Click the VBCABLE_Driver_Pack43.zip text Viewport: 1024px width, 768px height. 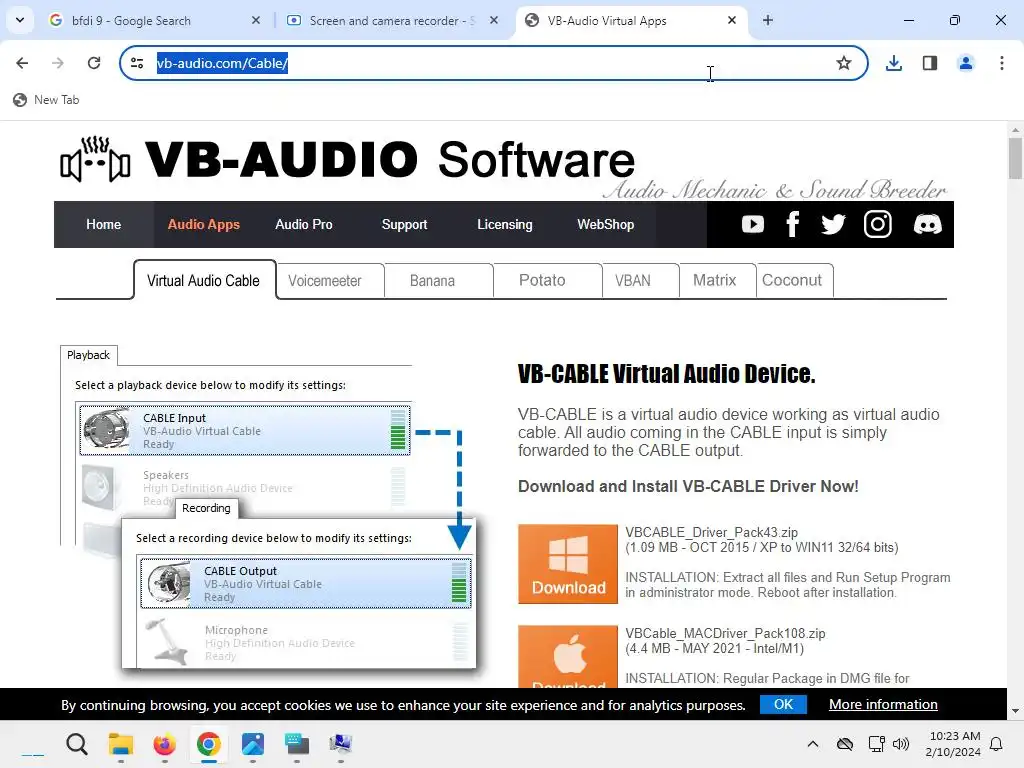point(711,532)
